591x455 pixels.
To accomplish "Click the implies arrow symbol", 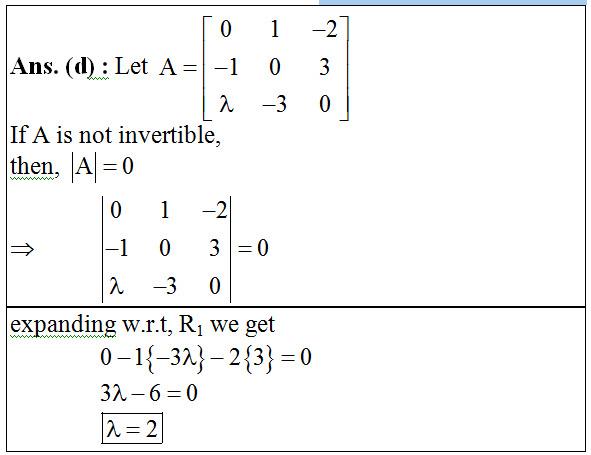I will pos(22,249).
